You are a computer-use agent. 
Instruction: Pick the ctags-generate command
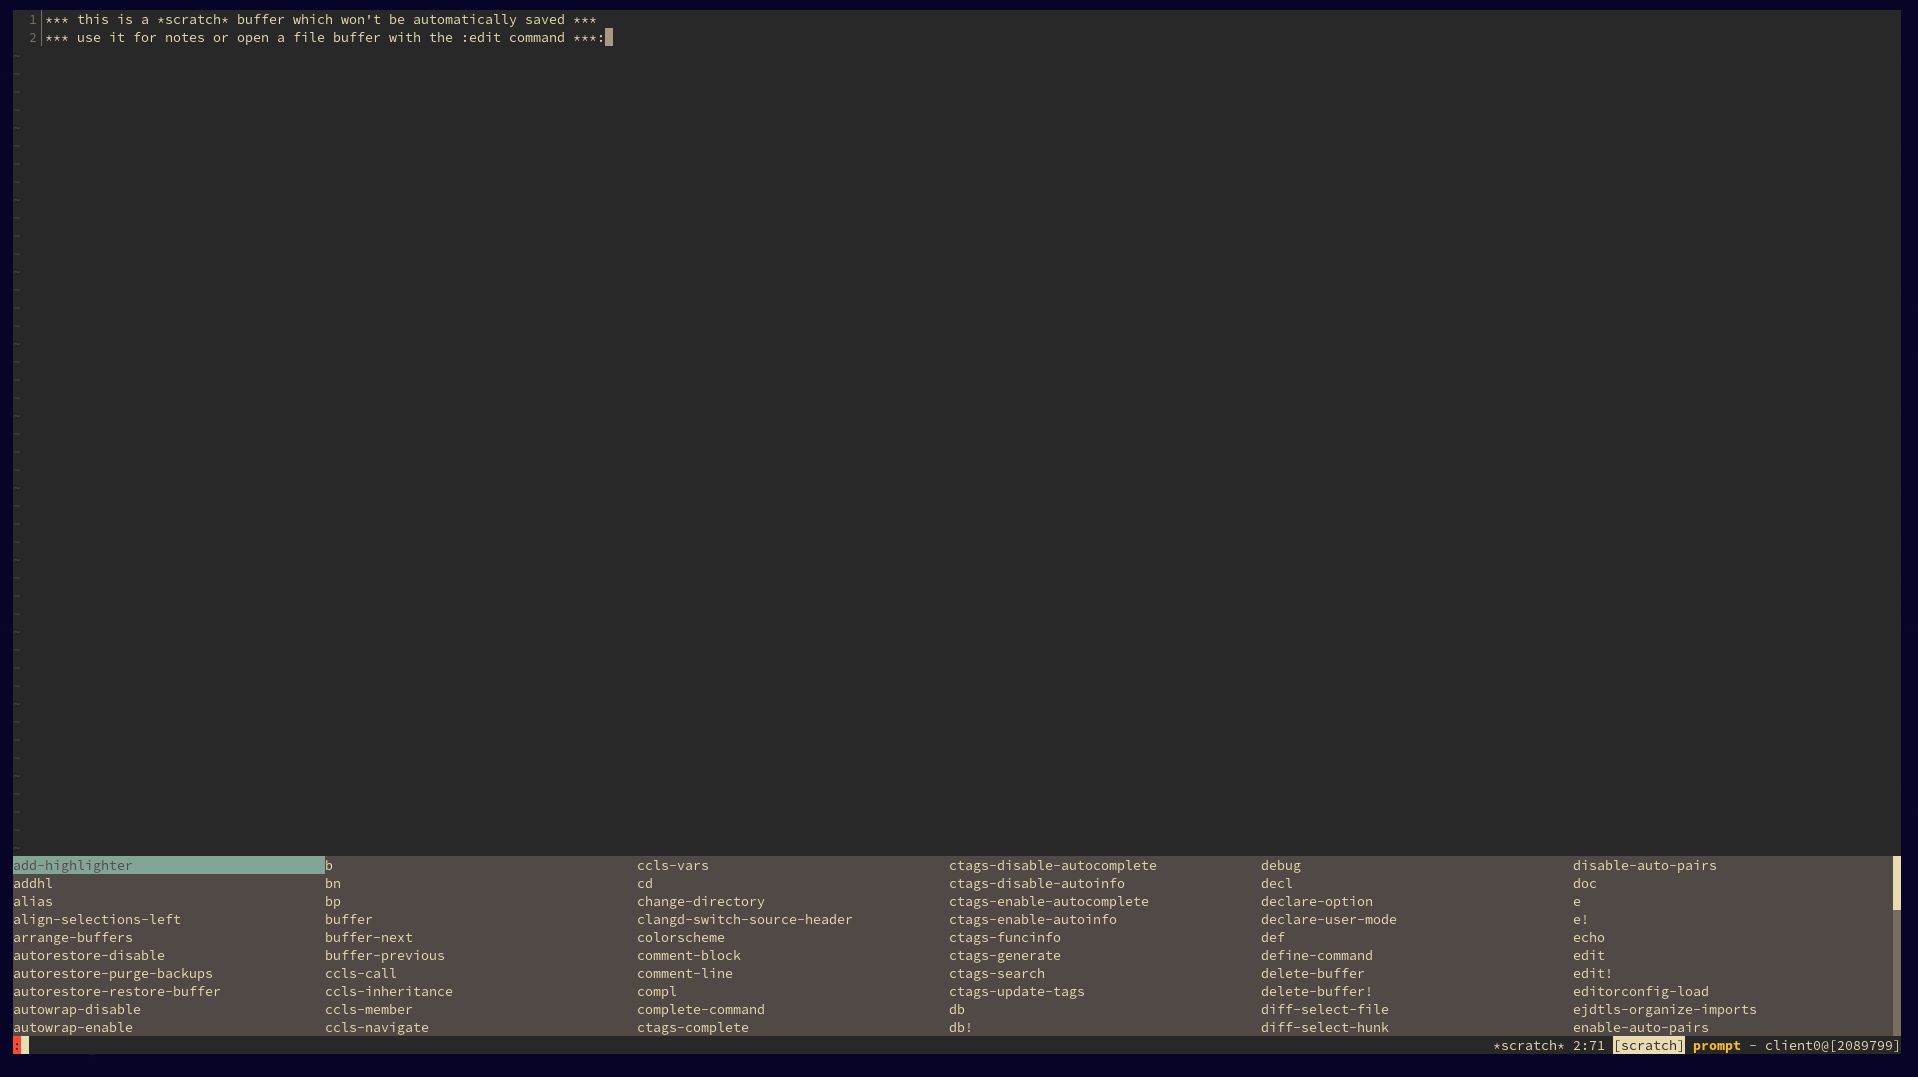click(x=1004, y=955)
